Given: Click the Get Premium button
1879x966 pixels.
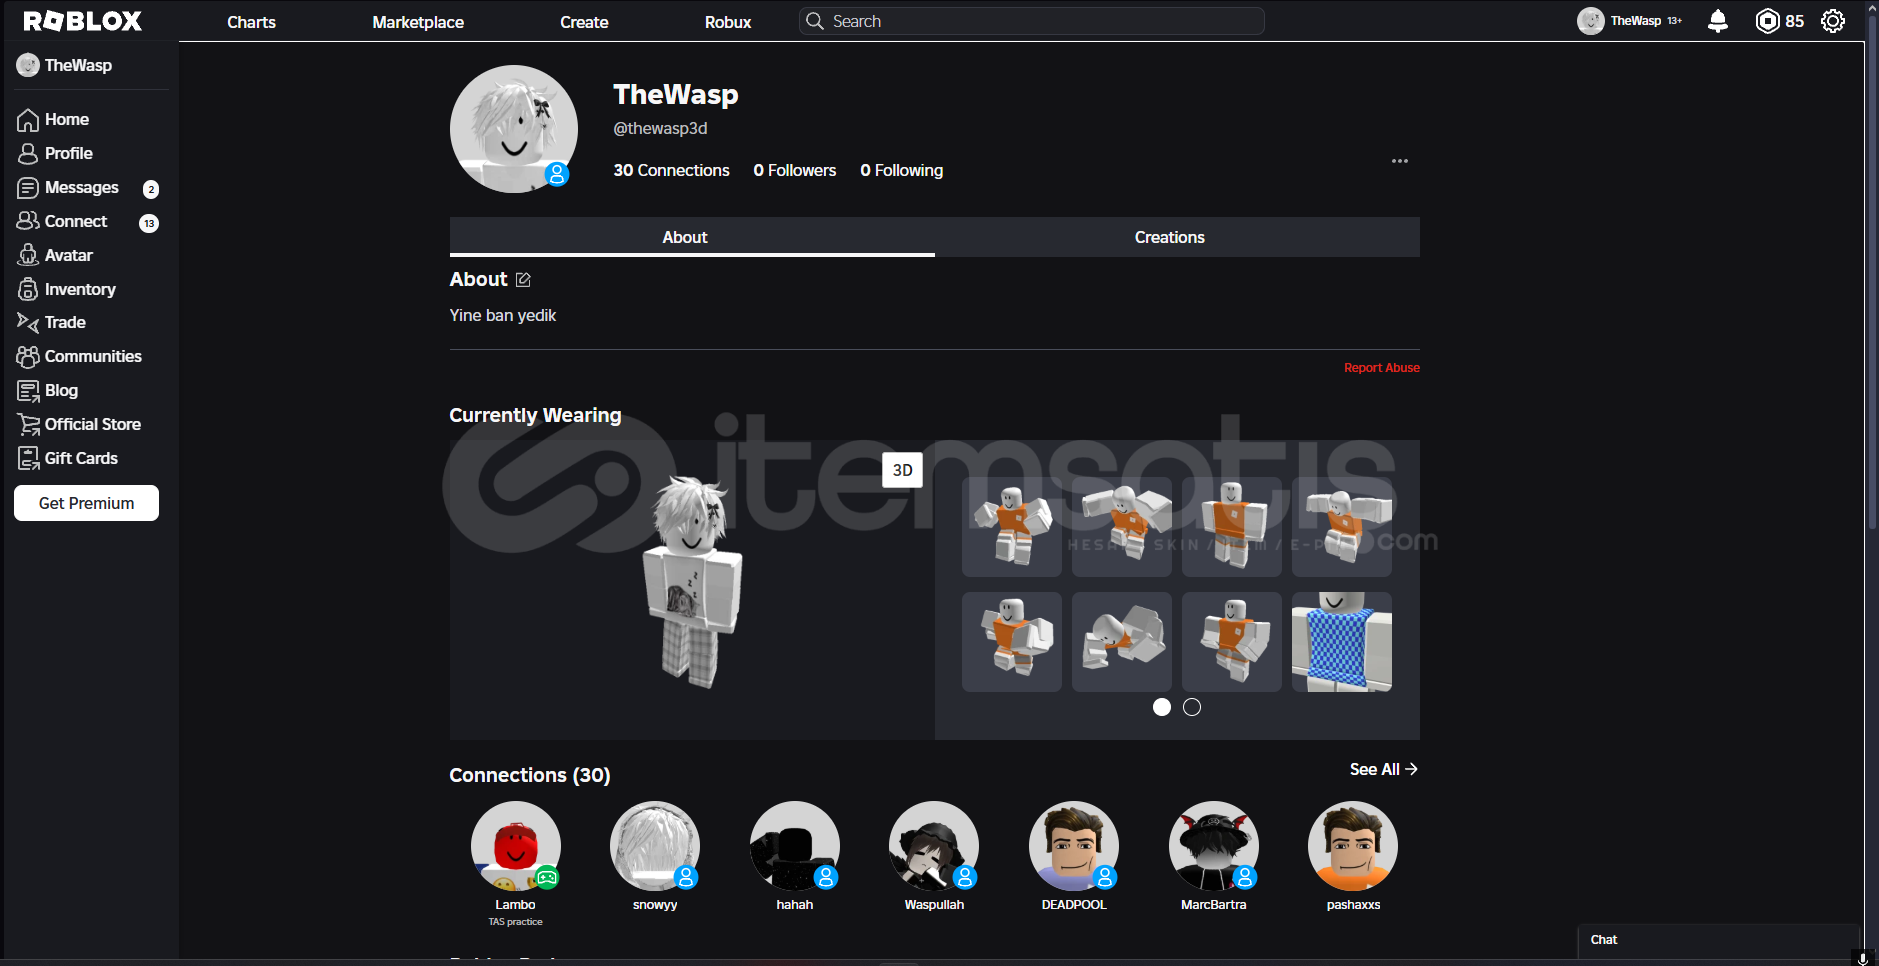Looking at the screenshot, I should 86,503.
